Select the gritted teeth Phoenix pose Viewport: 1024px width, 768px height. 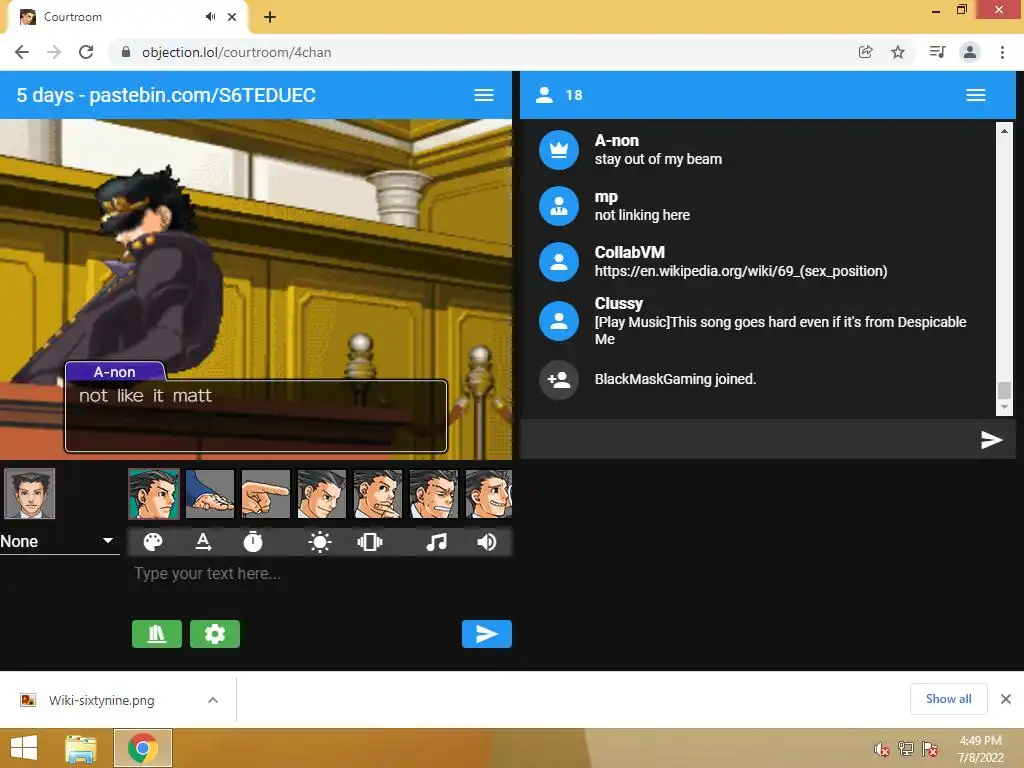click(434, 494)
